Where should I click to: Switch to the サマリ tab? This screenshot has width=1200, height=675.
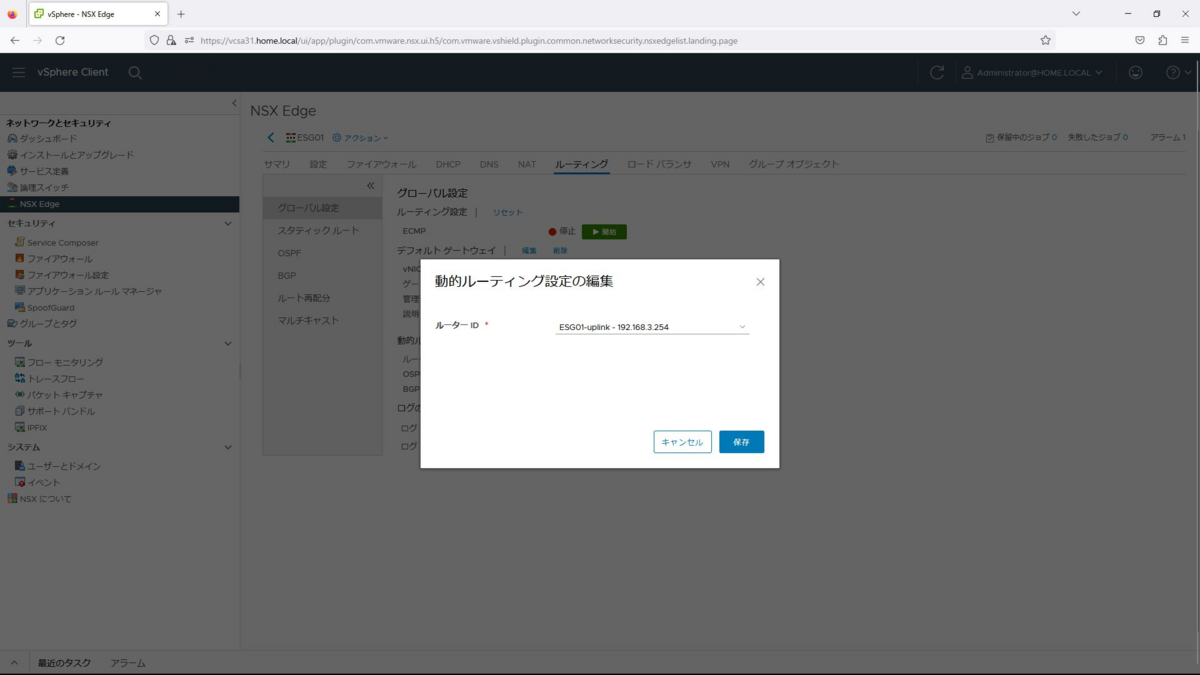pyautogui.click(x=277, y=164)
